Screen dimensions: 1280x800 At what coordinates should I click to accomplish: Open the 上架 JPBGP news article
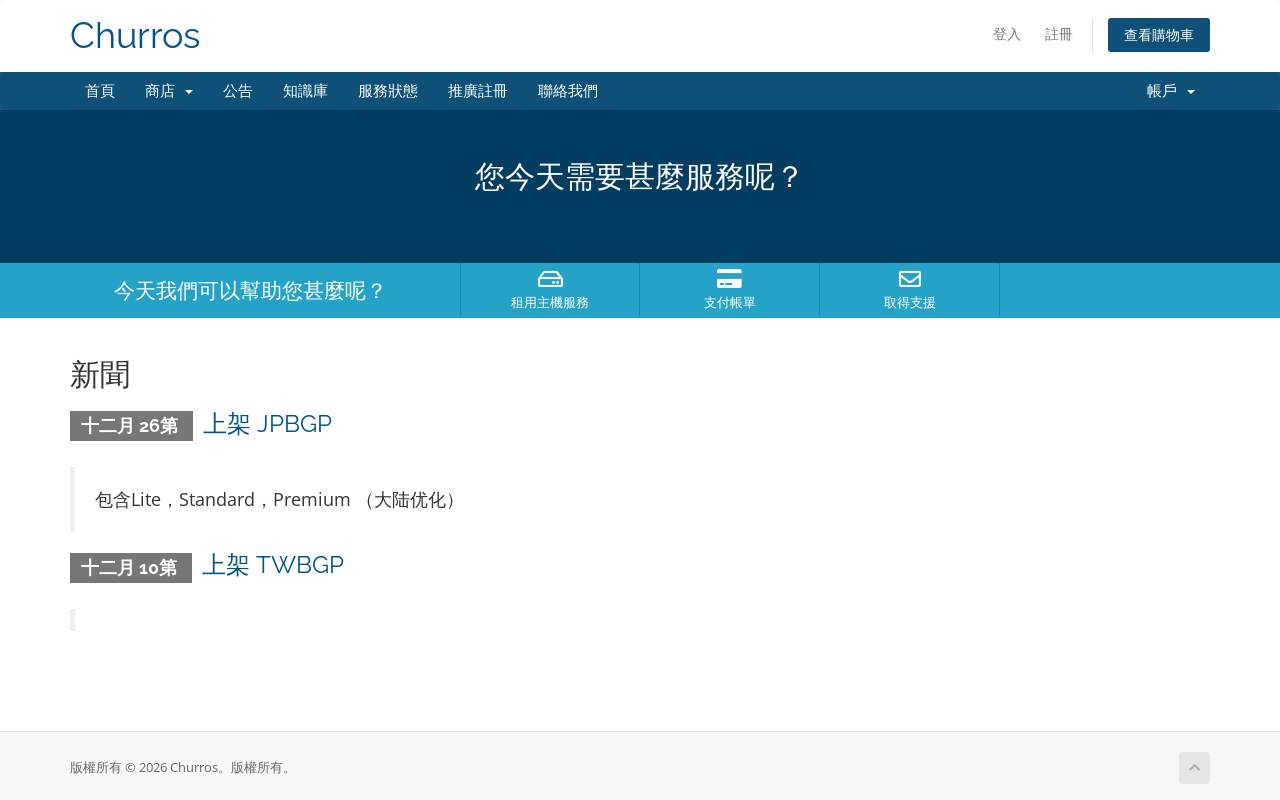click(x=267, y=424)
